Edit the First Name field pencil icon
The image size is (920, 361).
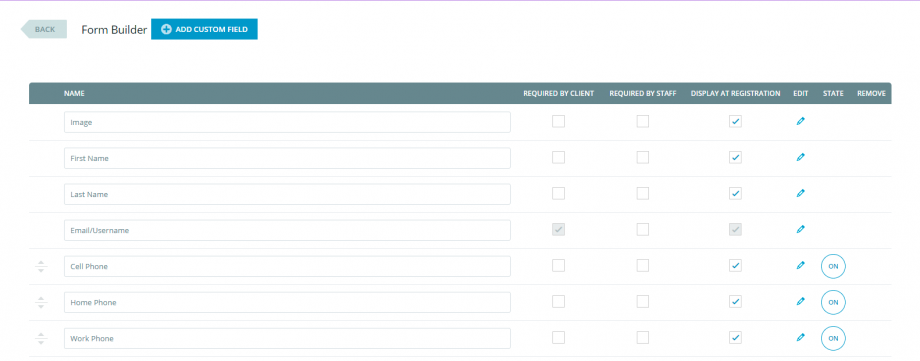pos(800,157)
